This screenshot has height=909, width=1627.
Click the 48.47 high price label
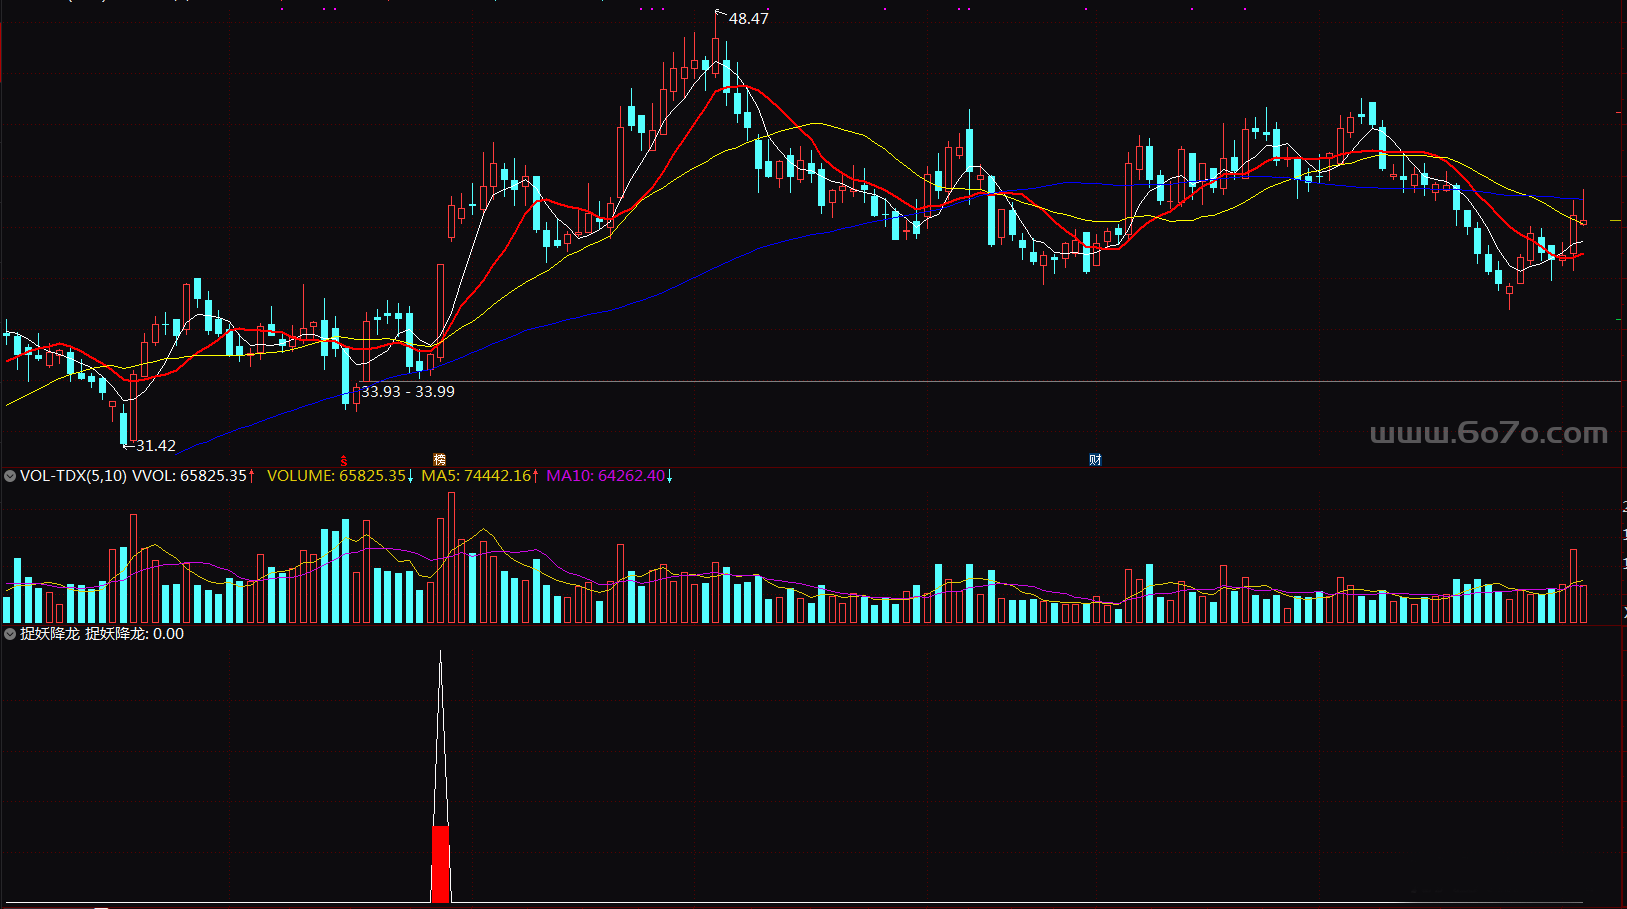pyautogui.click(x=748, y=19)
